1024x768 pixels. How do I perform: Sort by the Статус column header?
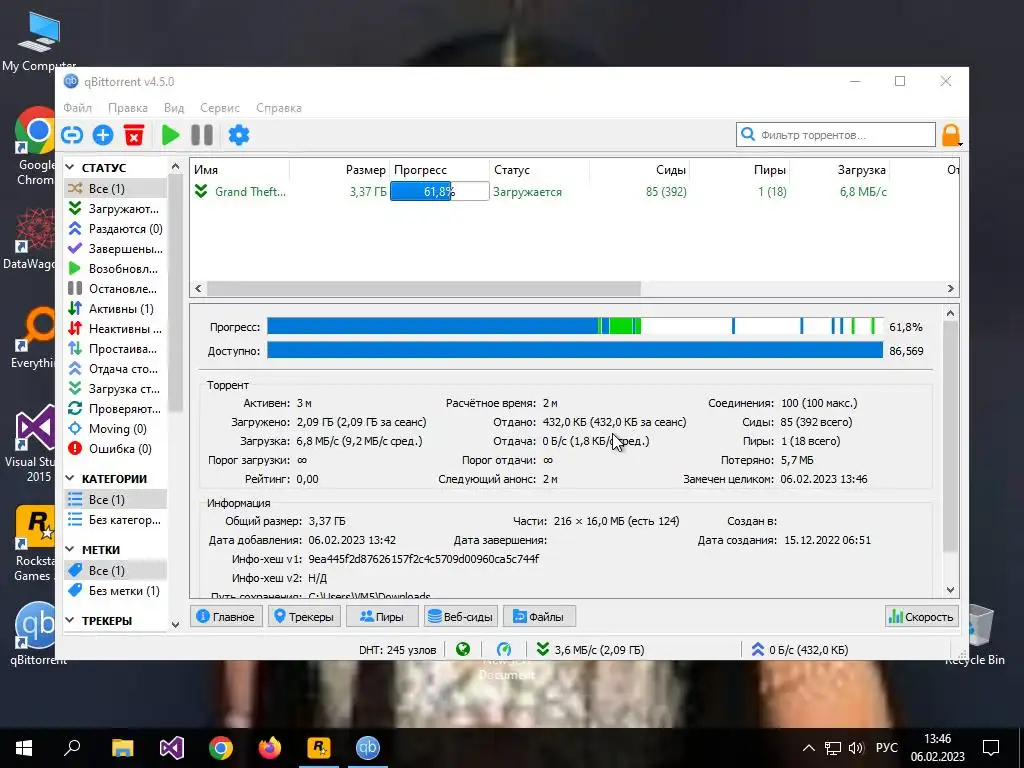539,170
